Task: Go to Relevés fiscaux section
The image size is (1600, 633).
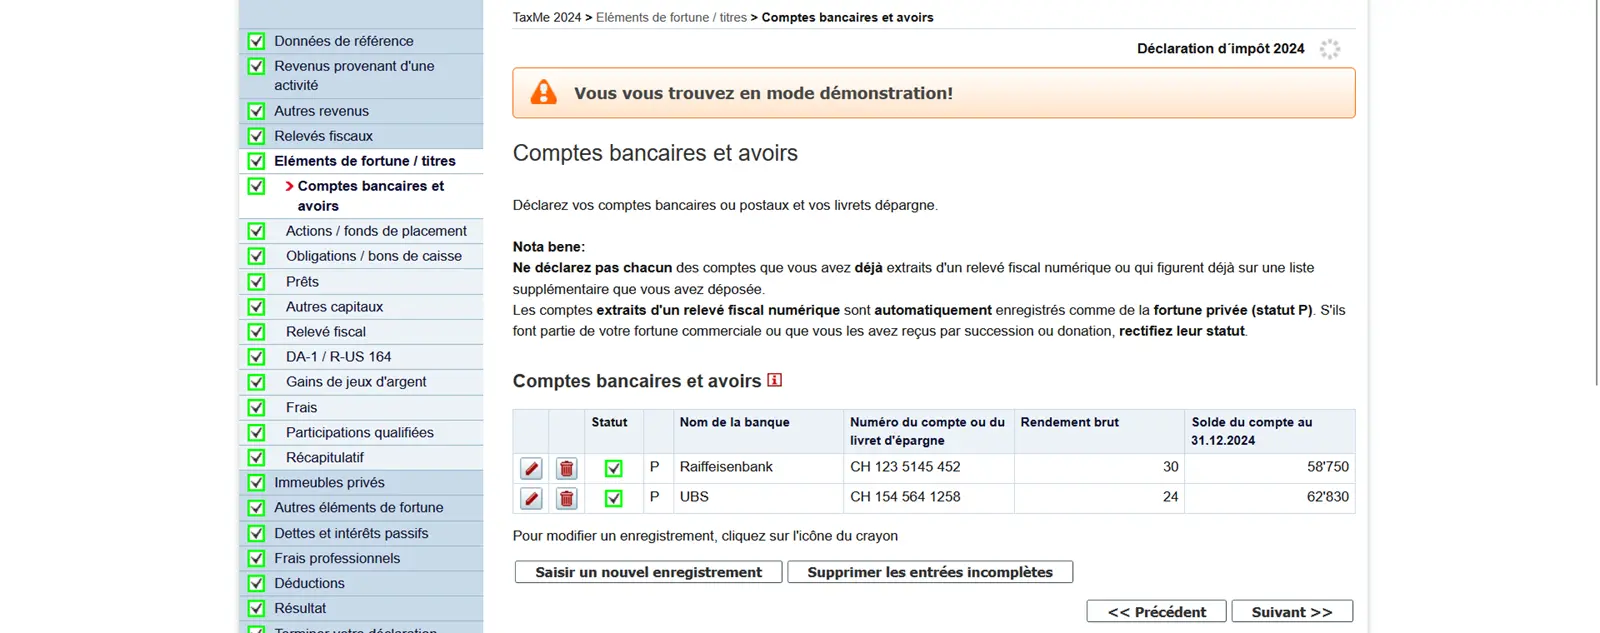Action: point(324,136)
